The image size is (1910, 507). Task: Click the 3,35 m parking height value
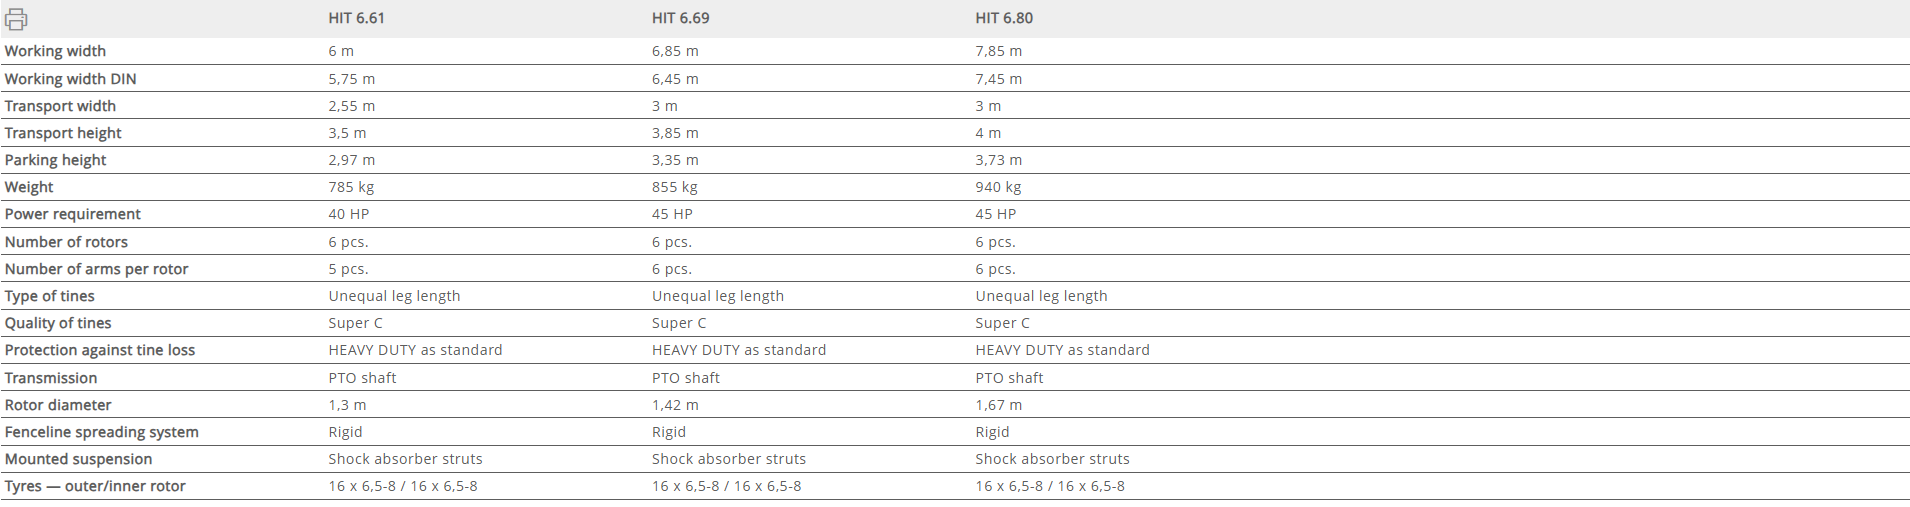coord(675,160)
